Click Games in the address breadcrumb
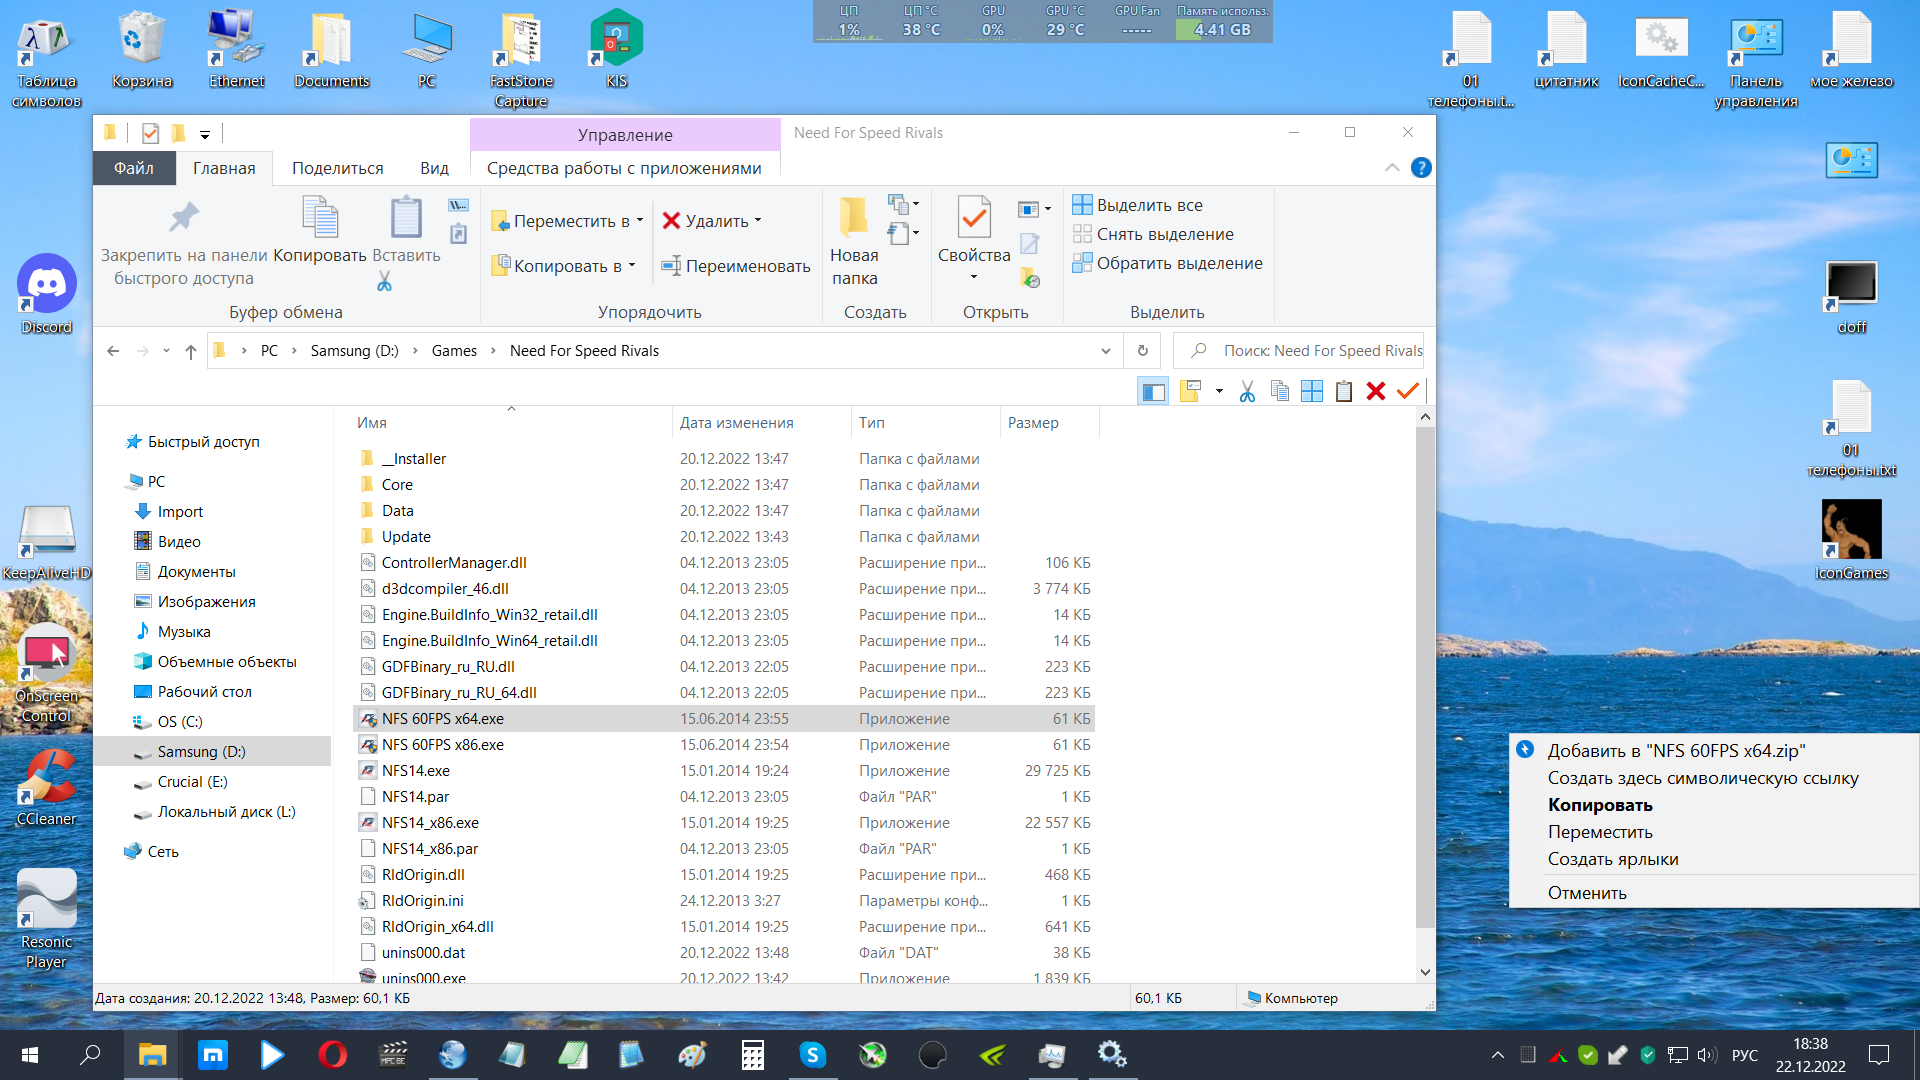Viewport: 1920px width, 1080px height. pos(454,351)
